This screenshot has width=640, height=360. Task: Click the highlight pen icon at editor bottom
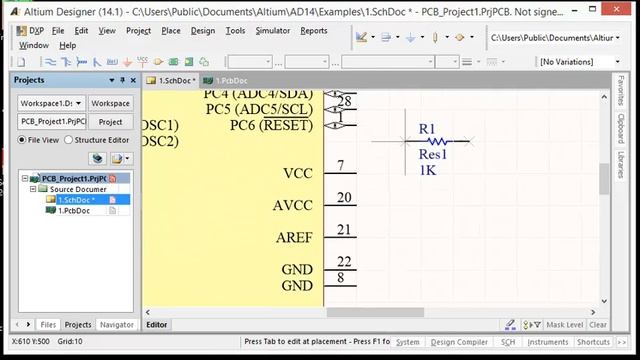point(510,324)
